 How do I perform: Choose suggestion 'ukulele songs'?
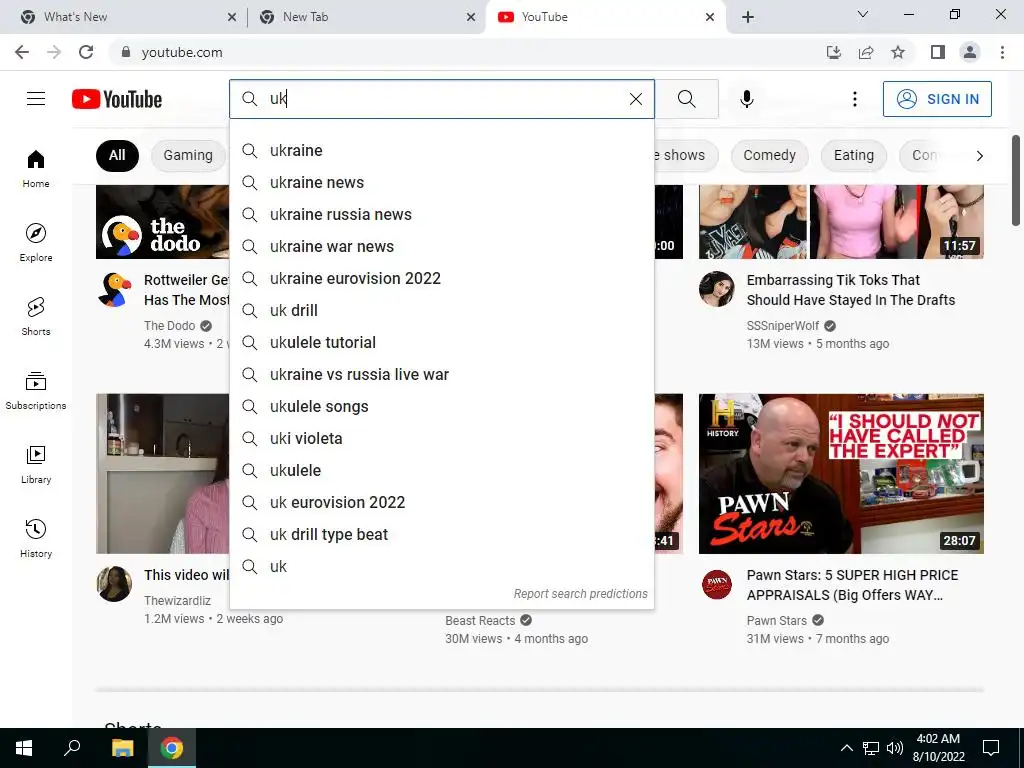[x=442, y=406]
